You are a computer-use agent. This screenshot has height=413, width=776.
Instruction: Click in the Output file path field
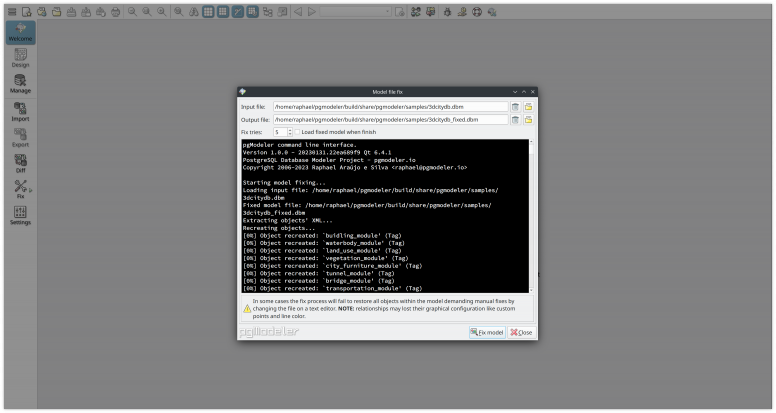tap(390, 120)
